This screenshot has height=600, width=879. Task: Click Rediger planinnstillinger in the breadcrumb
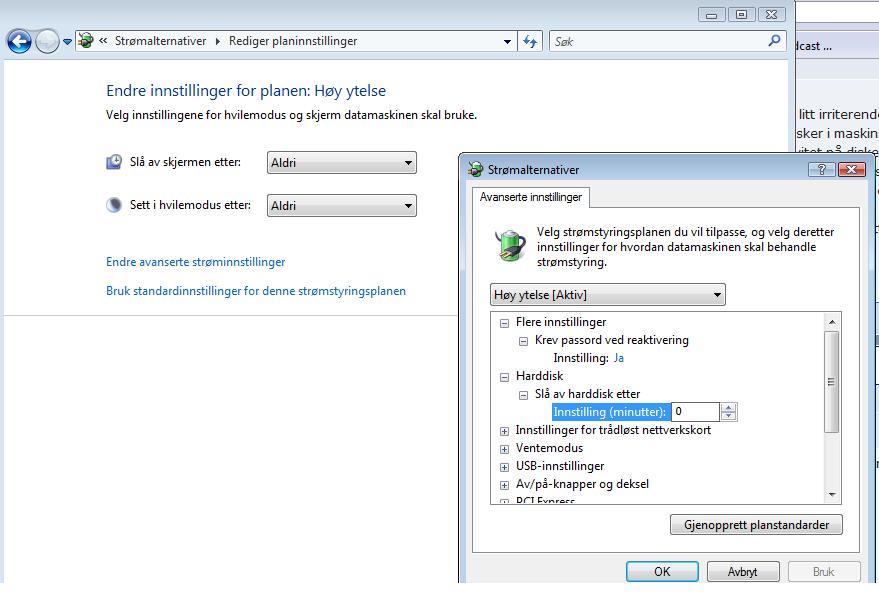tap(293, 41)
